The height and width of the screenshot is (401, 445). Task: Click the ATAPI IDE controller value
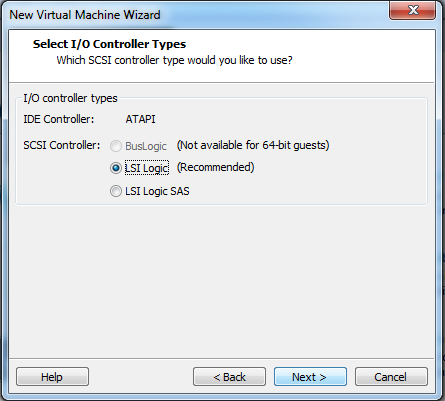[140, 119]
